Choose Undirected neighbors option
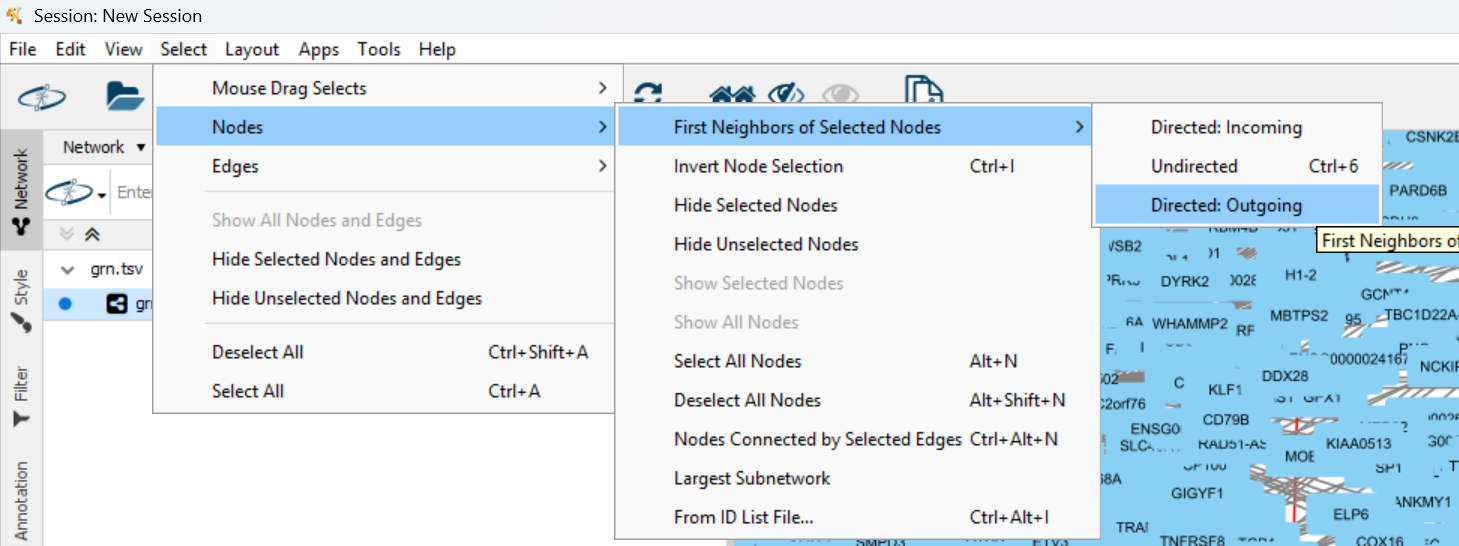 1237,166
